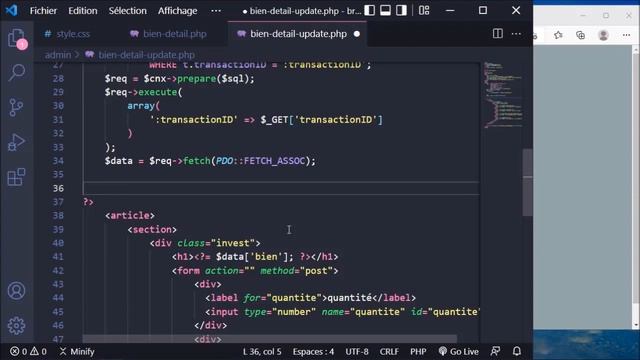Expand the hidden menu bar items
640x360 pixels.
(216, 11)
